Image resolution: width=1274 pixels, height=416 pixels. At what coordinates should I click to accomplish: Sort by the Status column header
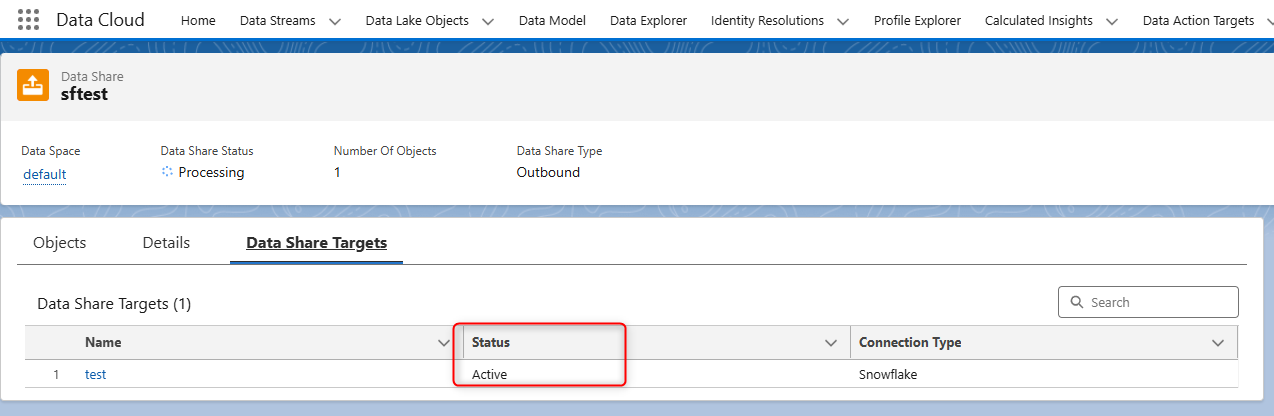tap(490, 342)
